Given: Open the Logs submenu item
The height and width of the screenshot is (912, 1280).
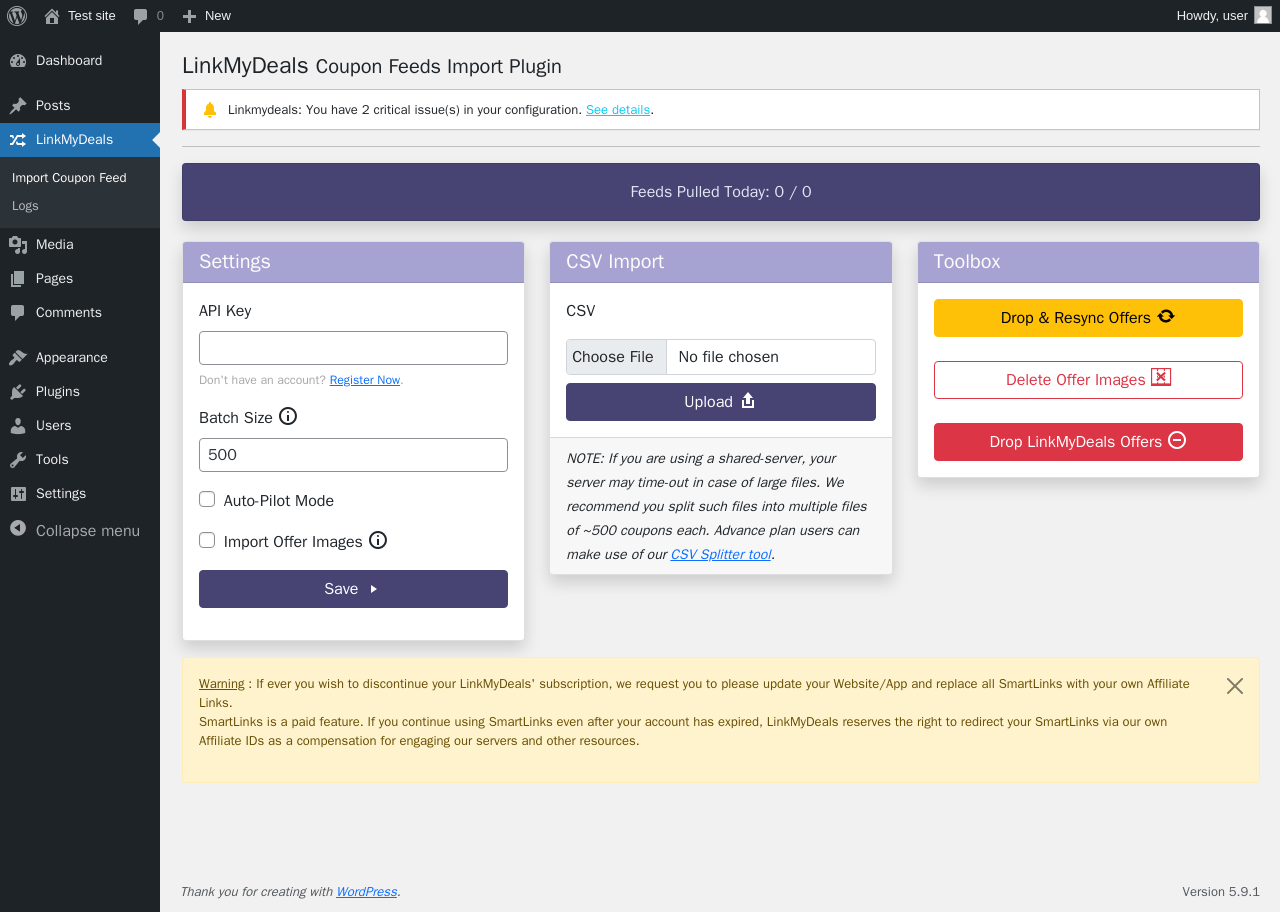Looking at the screenshot, I should [x=25, y=206].
